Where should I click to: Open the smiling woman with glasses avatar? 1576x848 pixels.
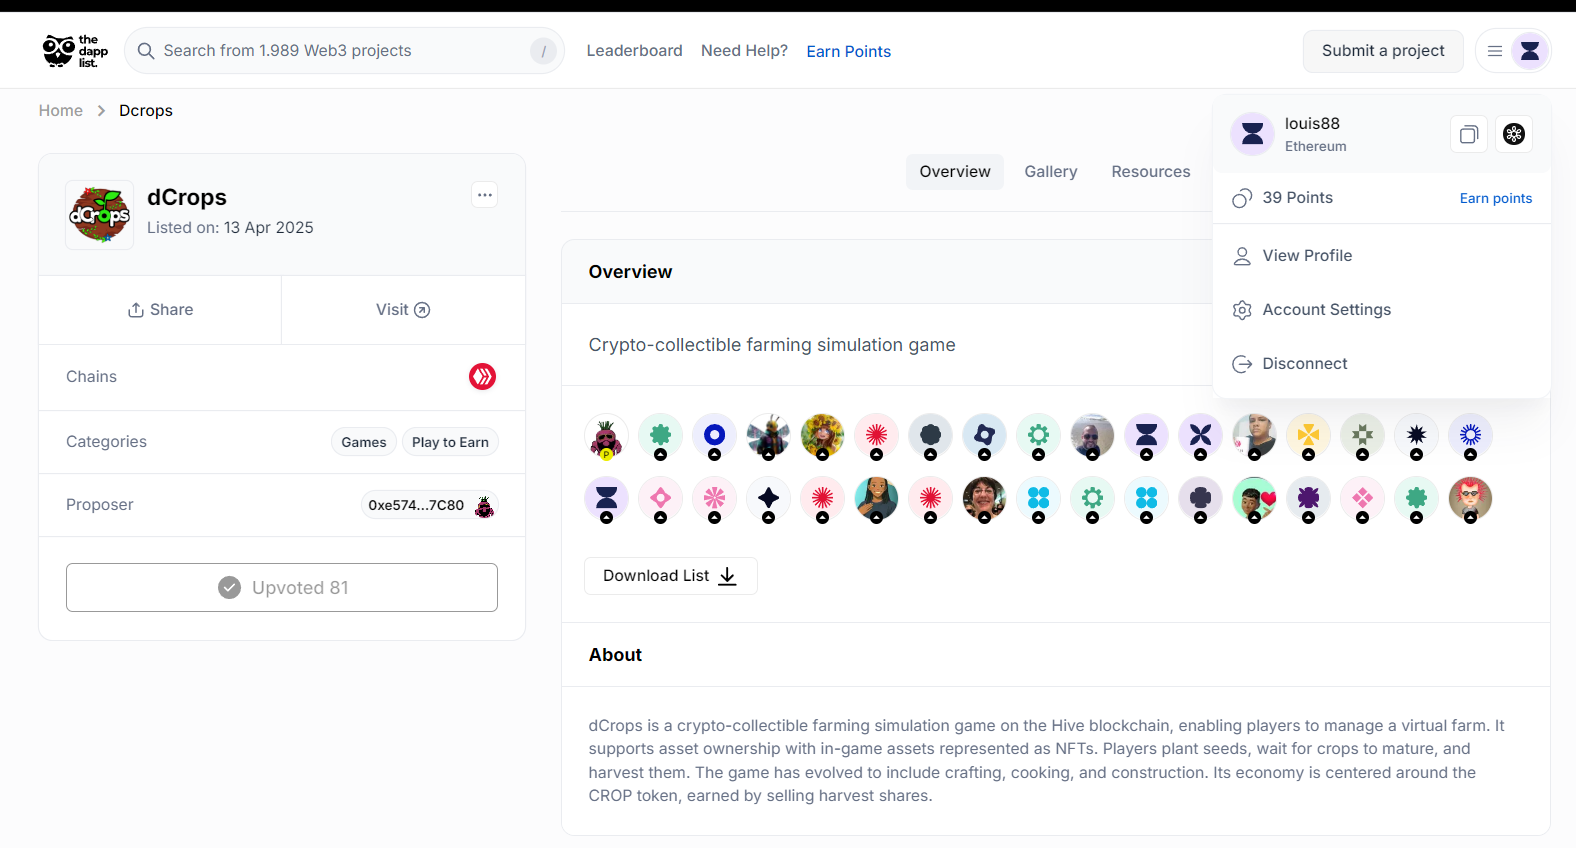tap(984, 500)
